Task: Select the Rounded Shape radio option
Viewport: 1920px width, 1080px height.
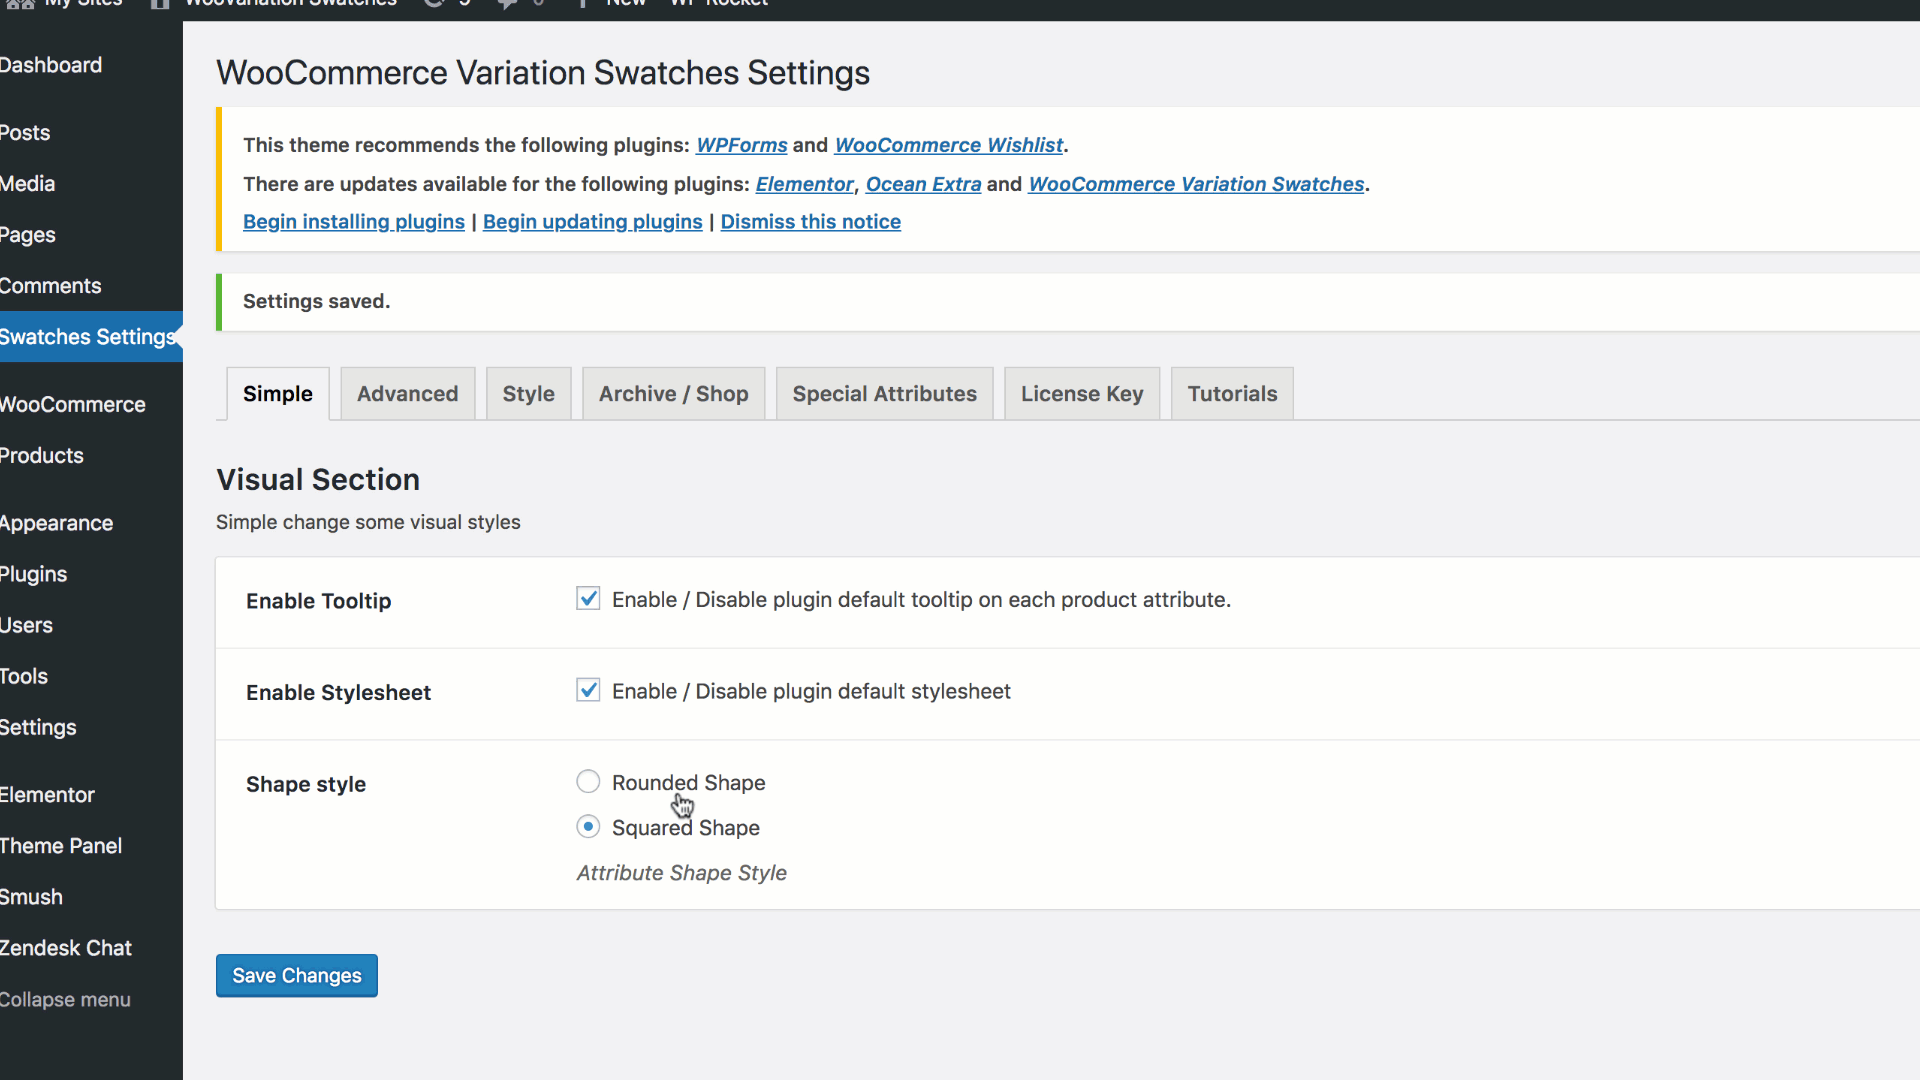Action: (x=588, y=782)
